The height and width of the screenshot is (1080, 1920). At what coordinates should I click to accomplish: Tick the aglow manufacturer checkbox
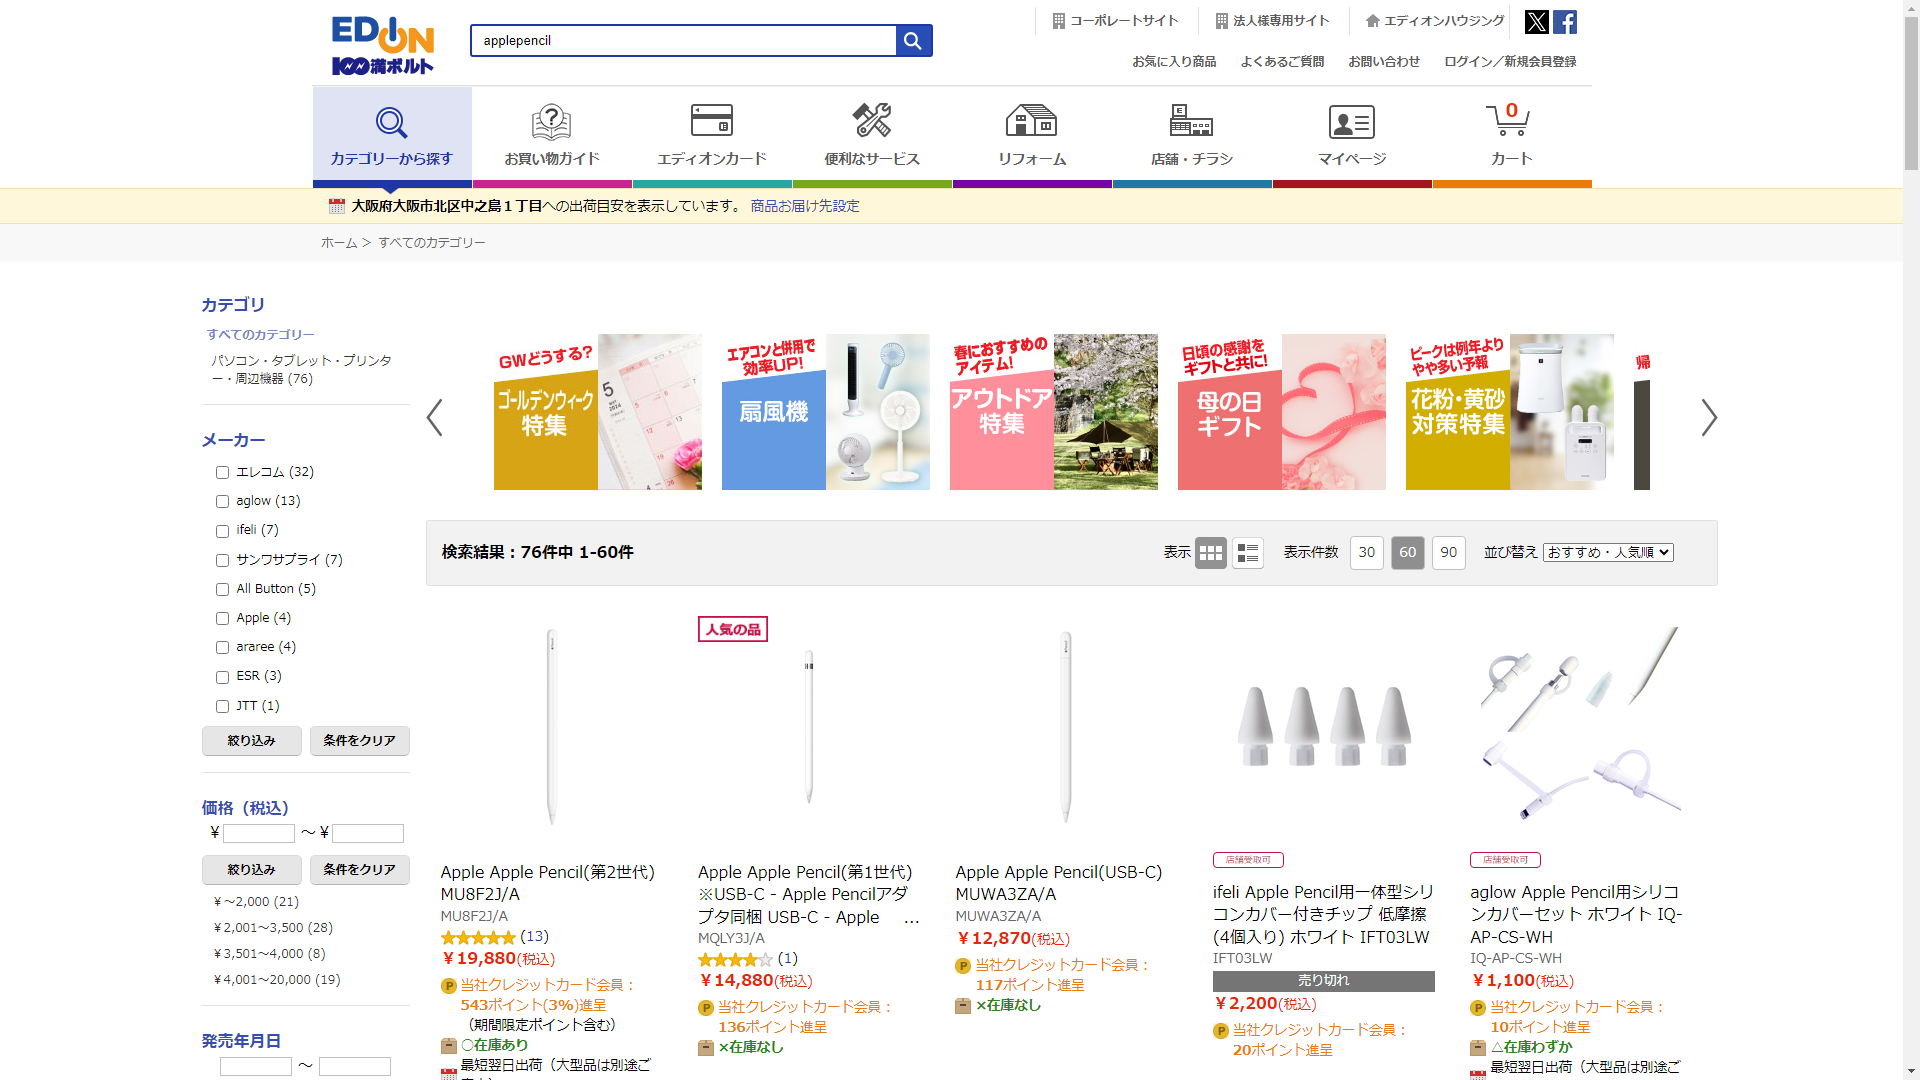pyautogui.click(x=222, y=502)
